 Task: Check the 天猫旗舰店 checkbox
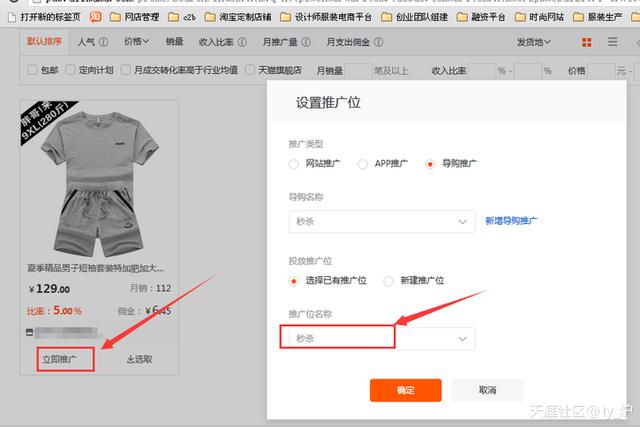pos(250,70)
